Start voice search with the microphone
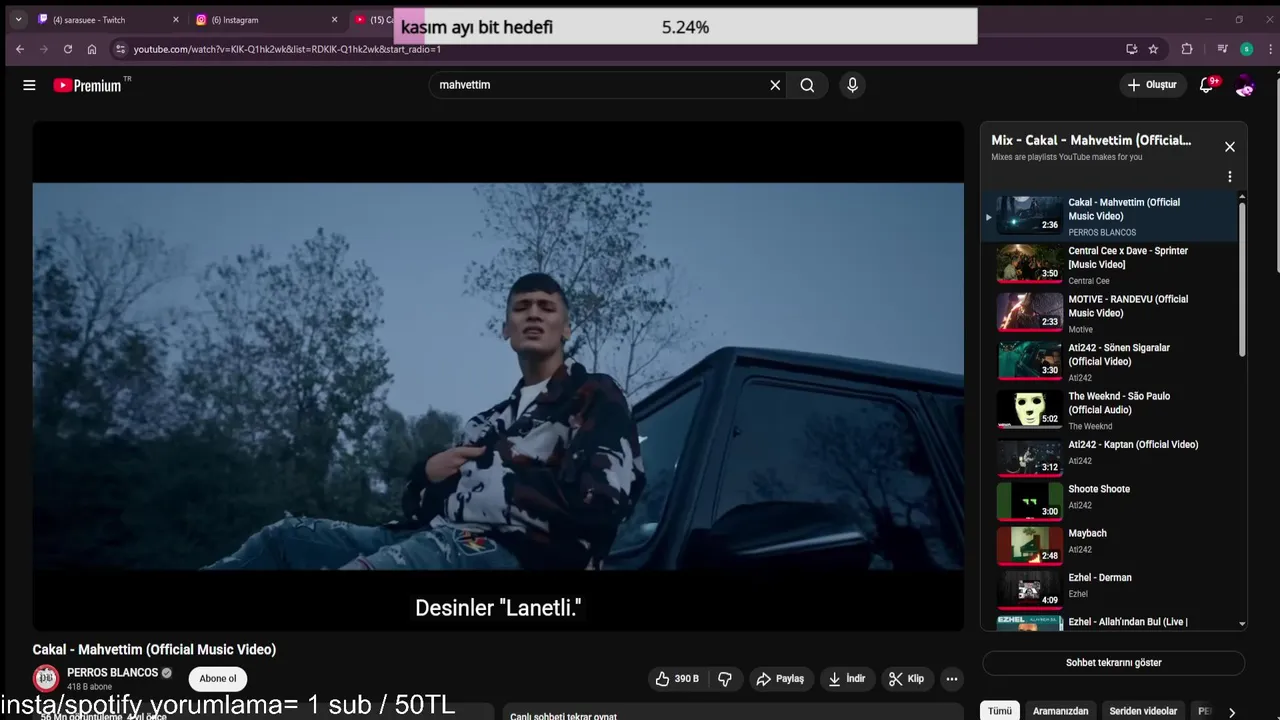 (852, 85)
